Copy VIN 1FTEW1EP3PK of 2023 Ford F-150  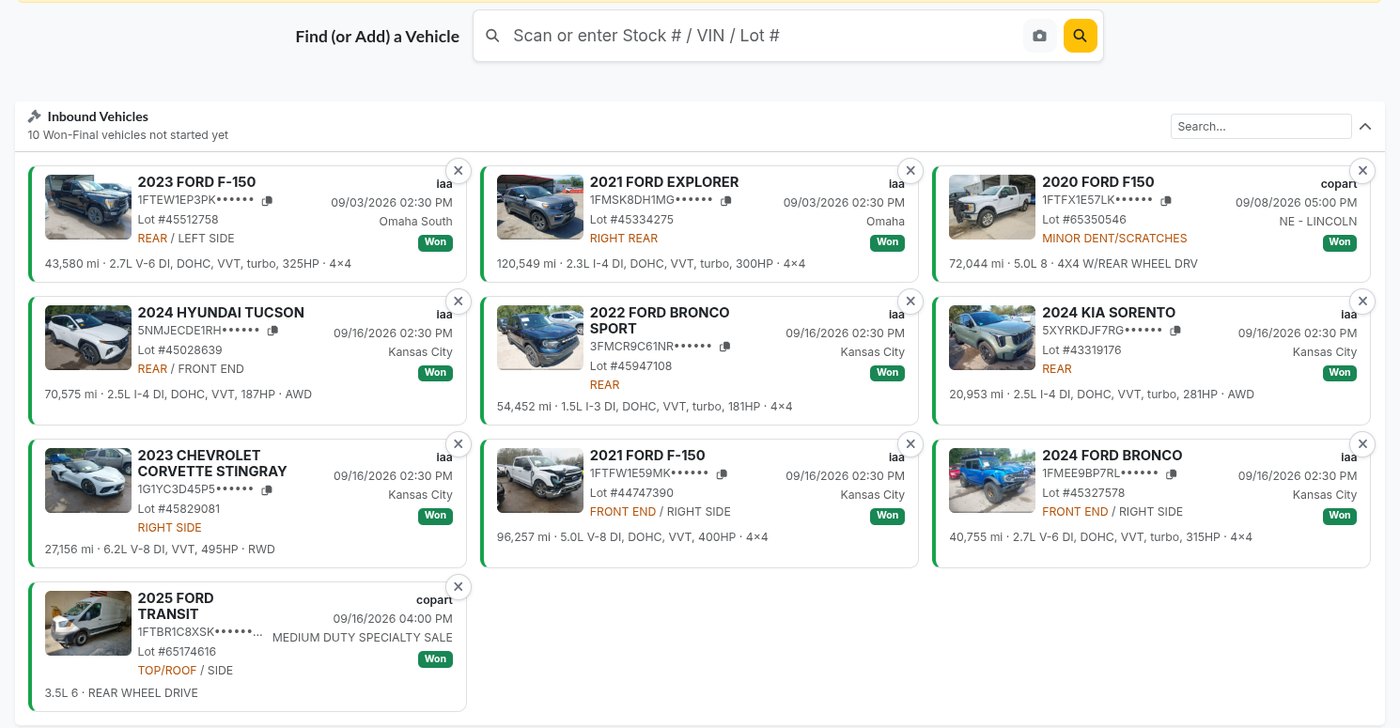point(267,201)
